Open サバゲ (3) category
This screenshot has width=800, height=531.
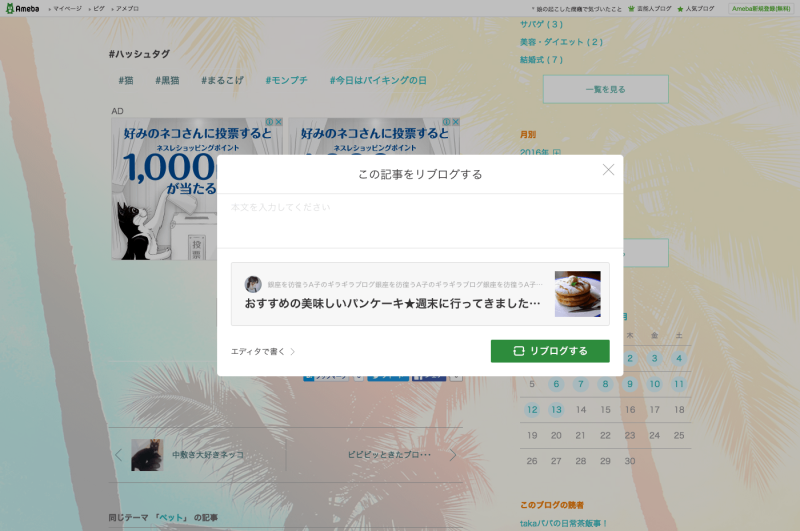541,24
